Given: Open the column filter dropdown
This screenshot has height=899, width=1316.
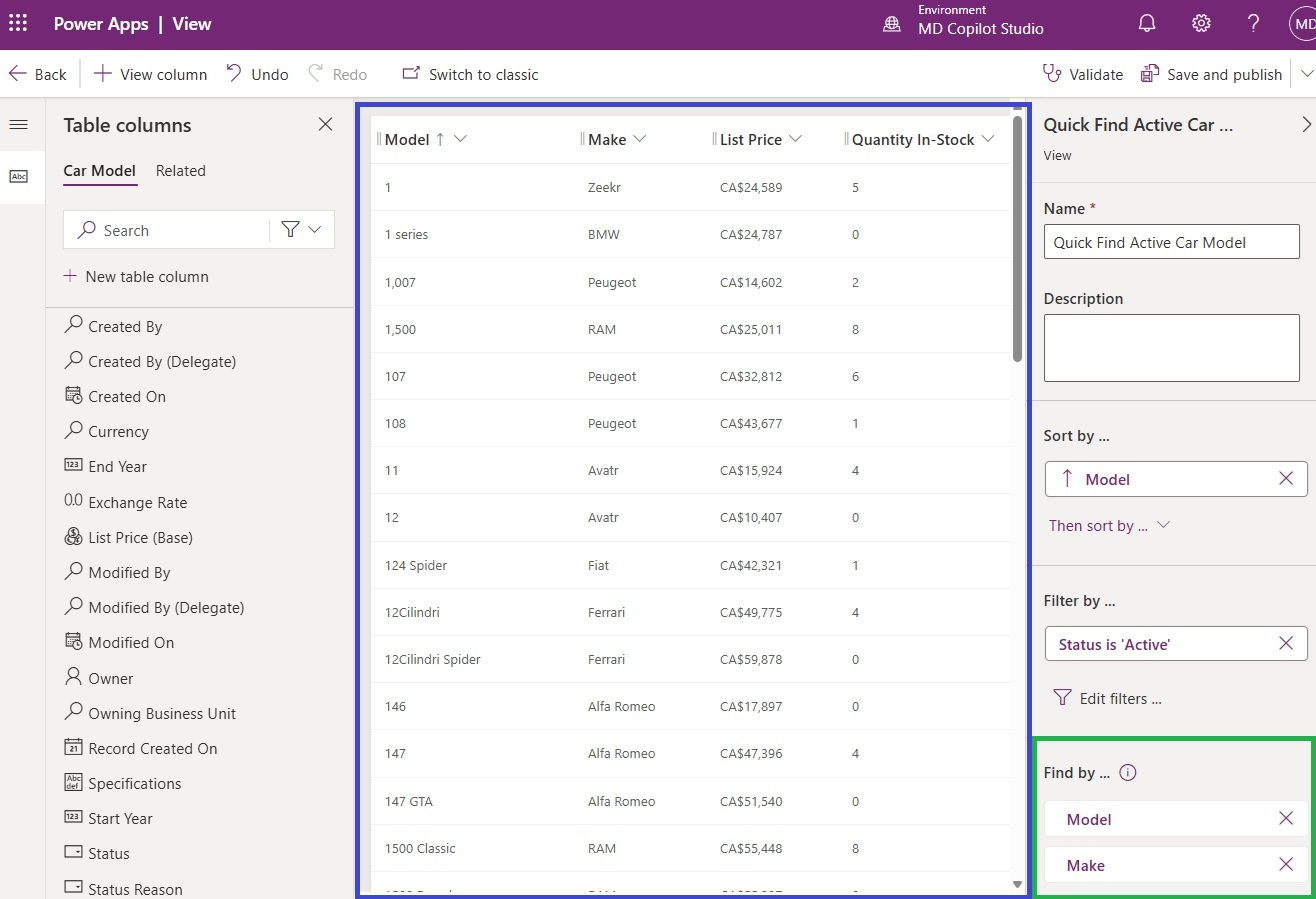Looking at the screenshot, I should [x=302, y=230].
